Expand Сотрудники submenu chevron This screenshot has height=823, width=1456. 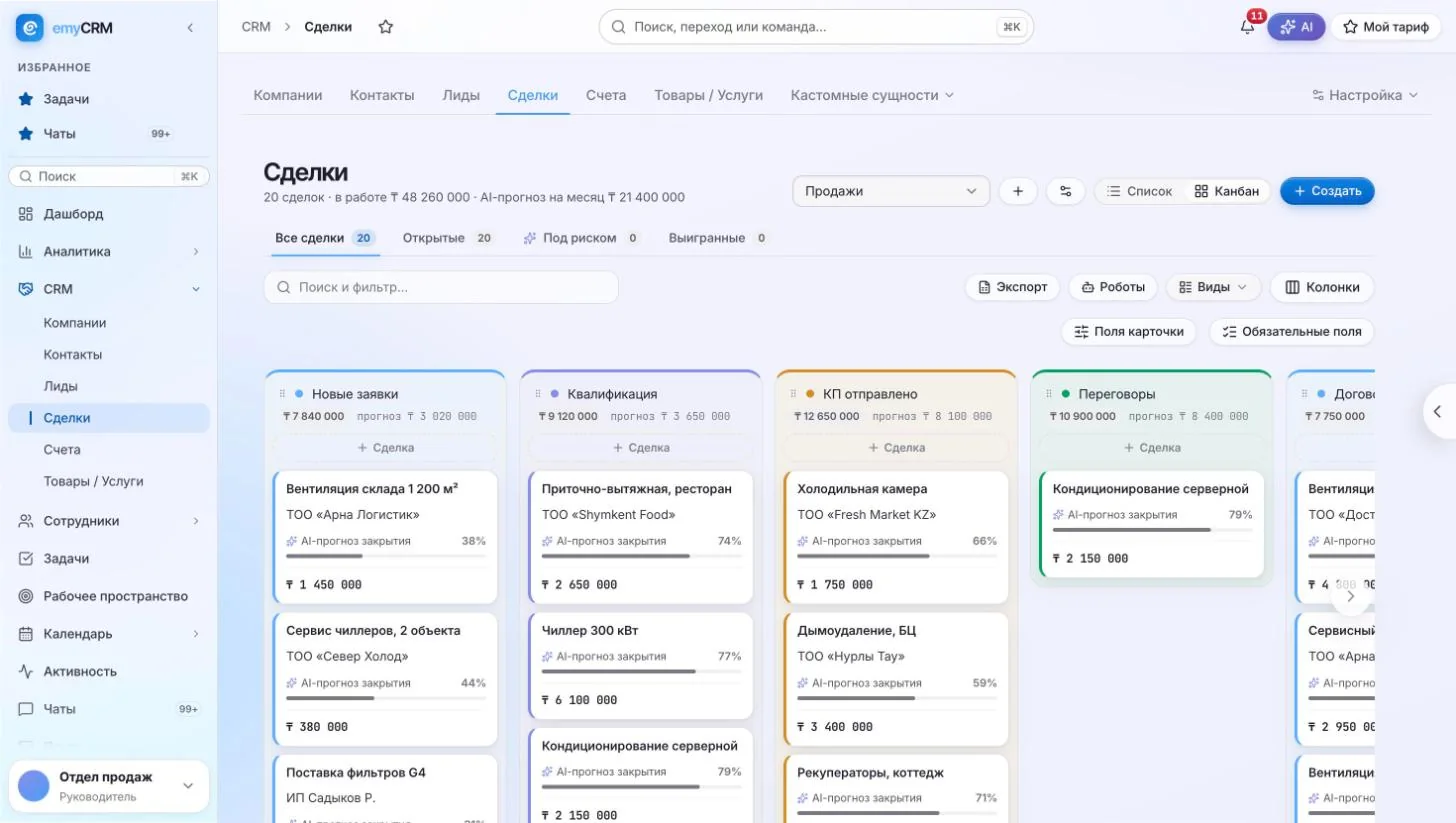tap(195, 521)
